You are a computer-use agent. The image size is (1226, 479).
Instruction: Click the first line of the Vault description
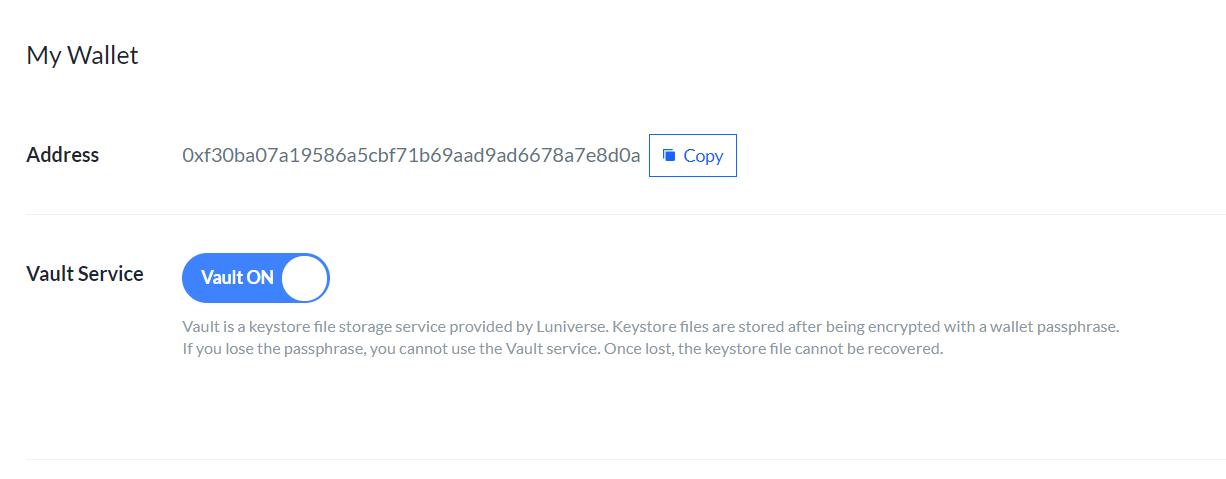click(650, 327)
